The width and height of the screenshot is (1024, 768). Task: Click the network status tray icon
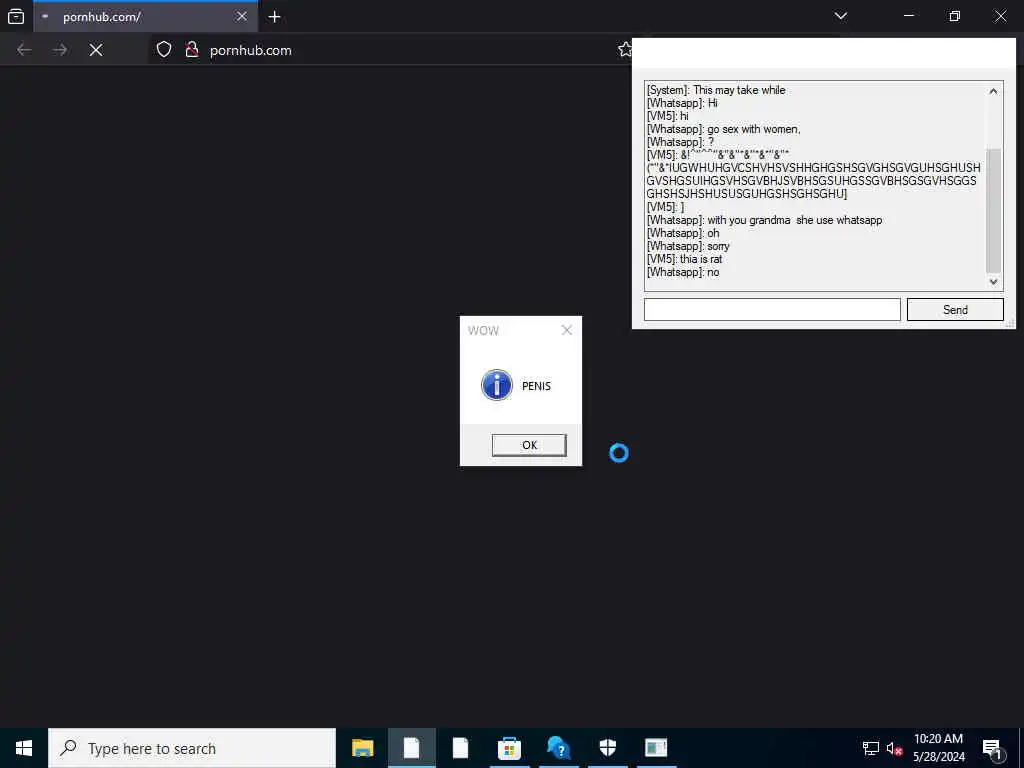pos(871,748)
